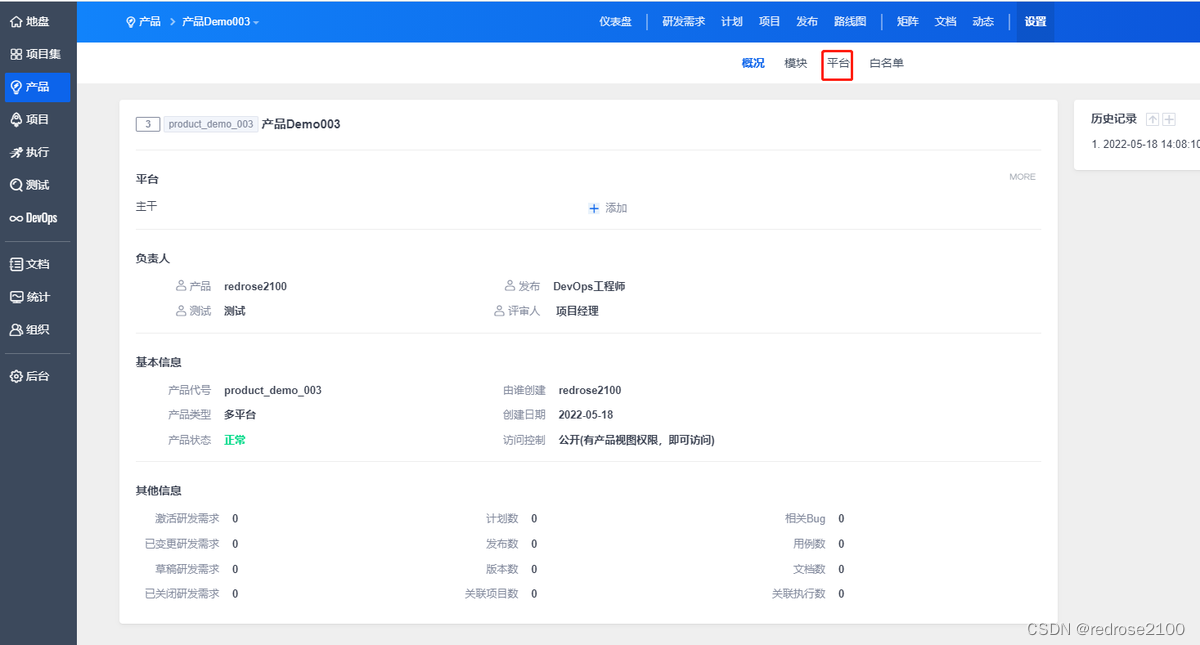
Task: Click person icon beside 产品 owner in 负责人
Action: pyautogui.click(x=181, y=286)
